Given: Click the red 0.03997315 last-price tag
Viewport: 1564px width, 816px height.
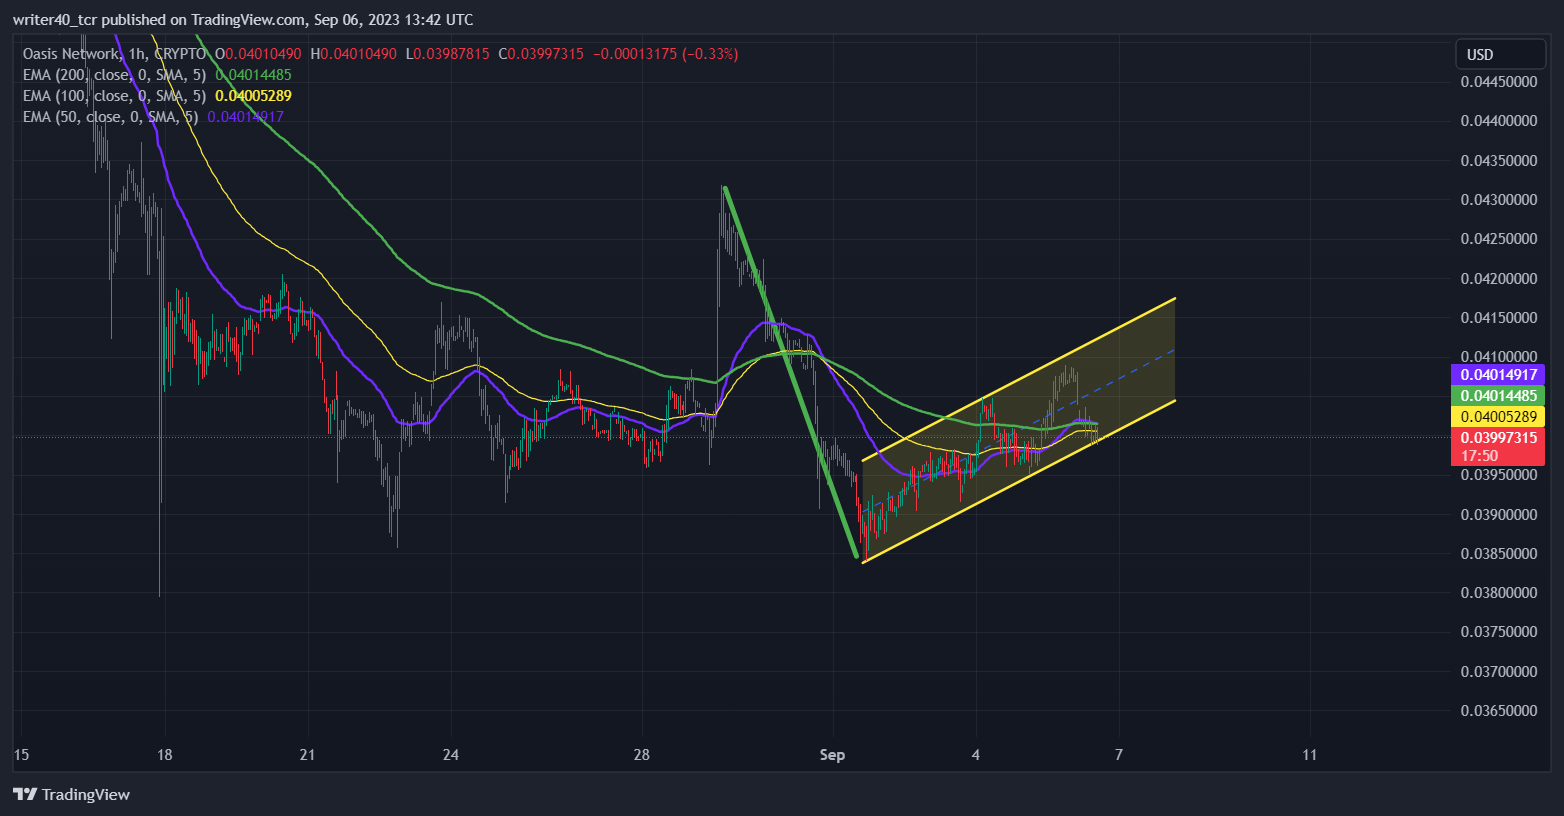Looking at the screenshot, I should point(1498,438).
